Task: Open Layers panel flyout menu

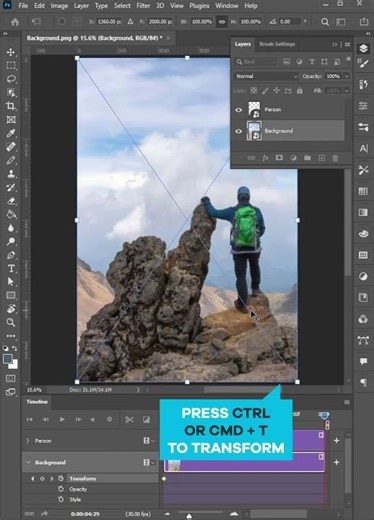Action: pyautogui.click(x=347, y=44)
